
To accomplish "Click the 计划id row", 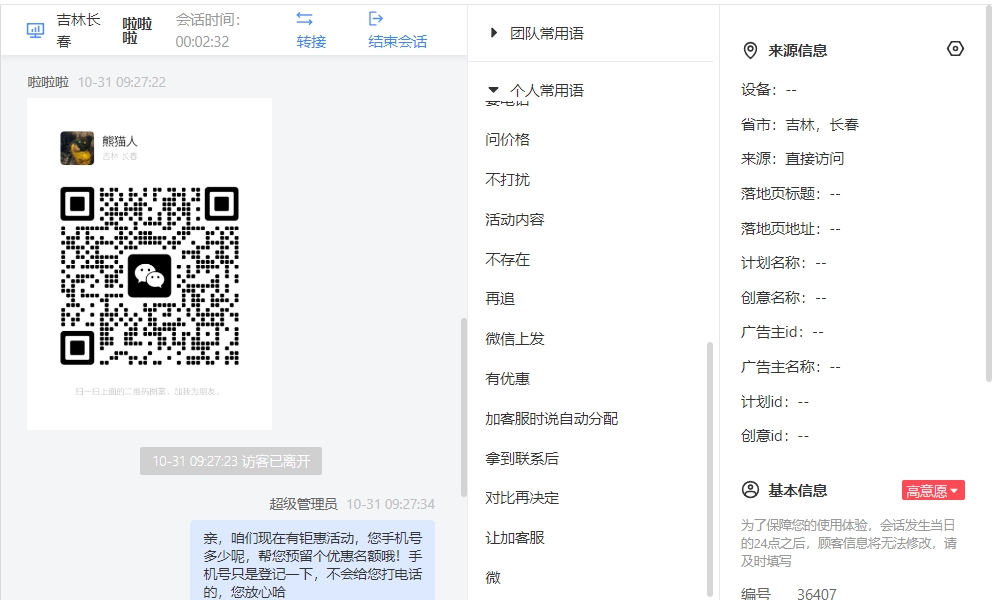I will (x=775, y=401).
